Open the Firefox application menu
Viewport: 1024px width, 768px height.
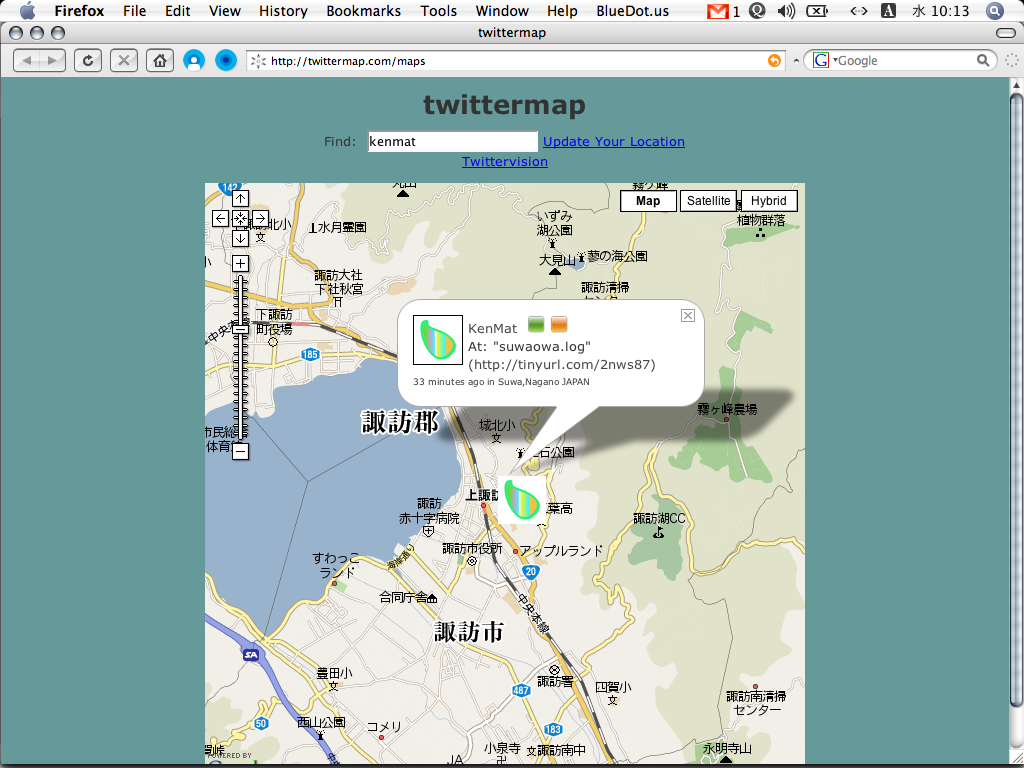tap(79, 10)
